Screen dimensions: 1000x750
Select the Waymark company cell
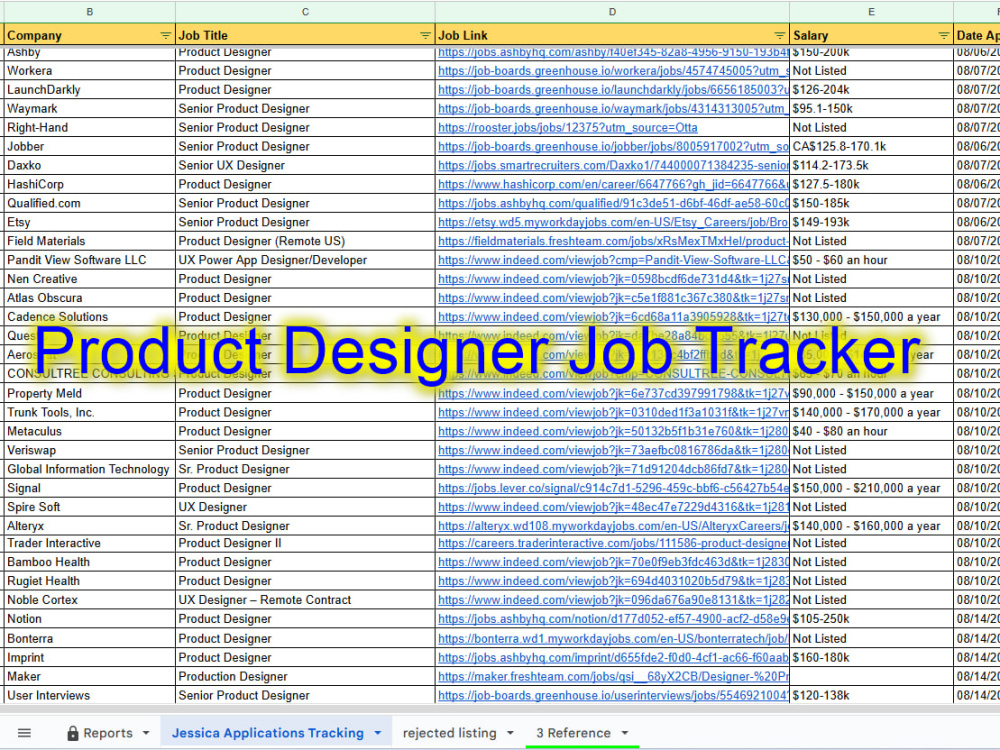click(x=89, y=108)
